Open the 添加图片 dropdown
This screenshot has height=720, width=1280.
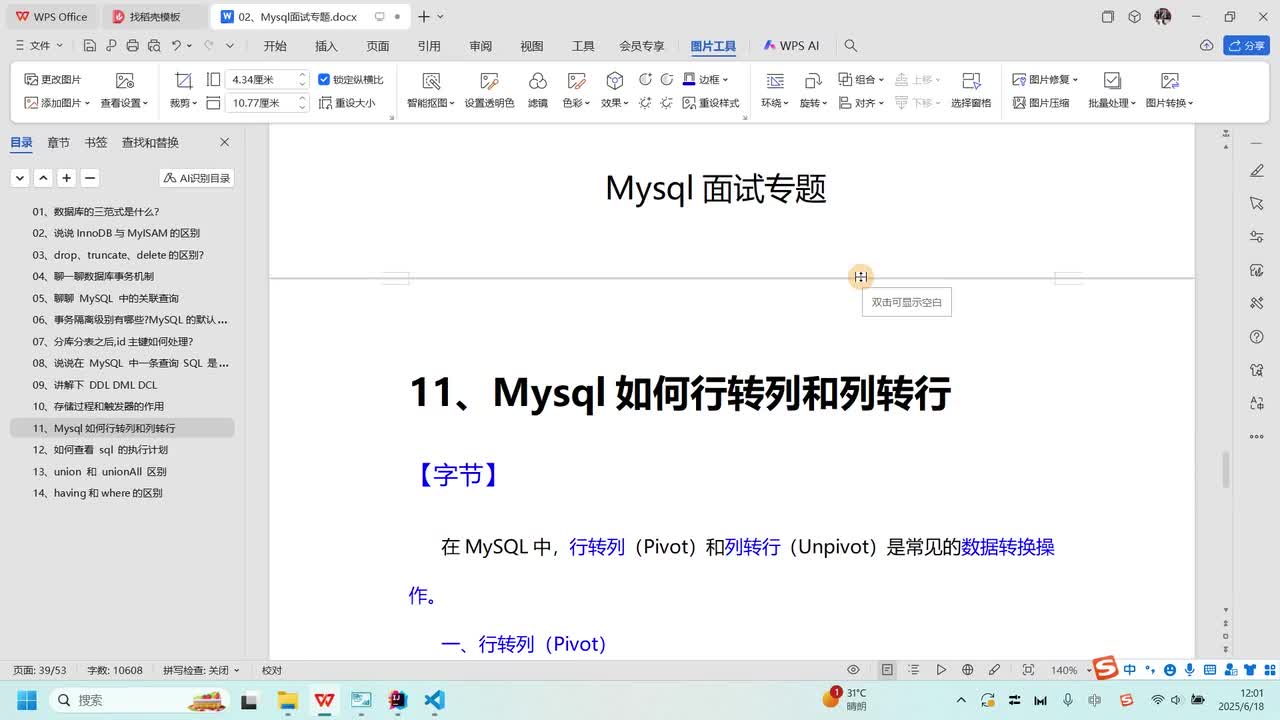[x=57, y=103]
